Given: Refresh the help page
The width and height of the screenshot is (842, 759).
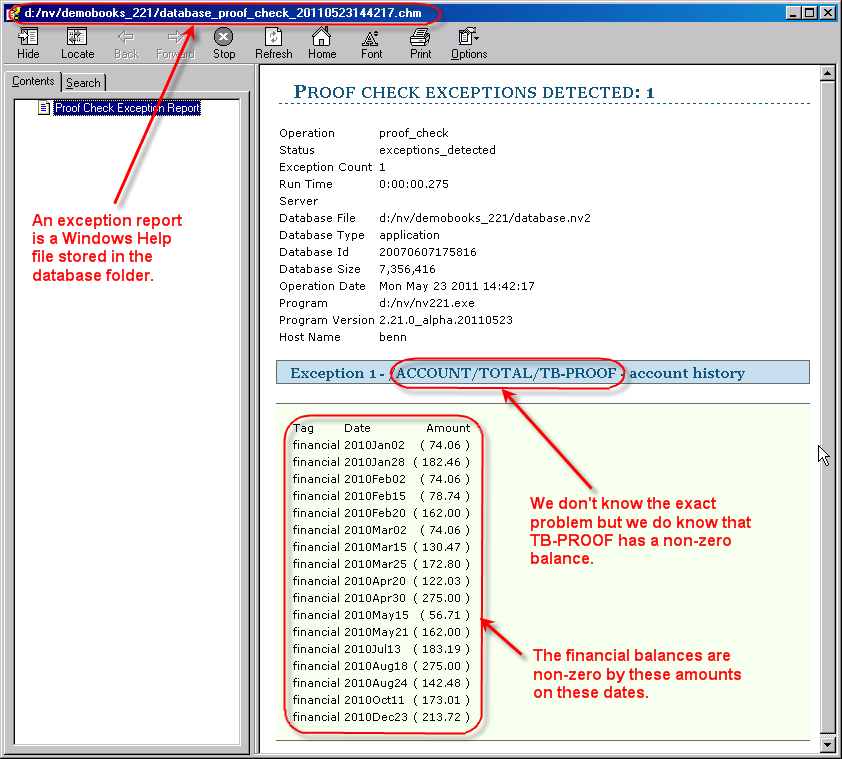Looking at the screenshot, I should pos(273,43).
